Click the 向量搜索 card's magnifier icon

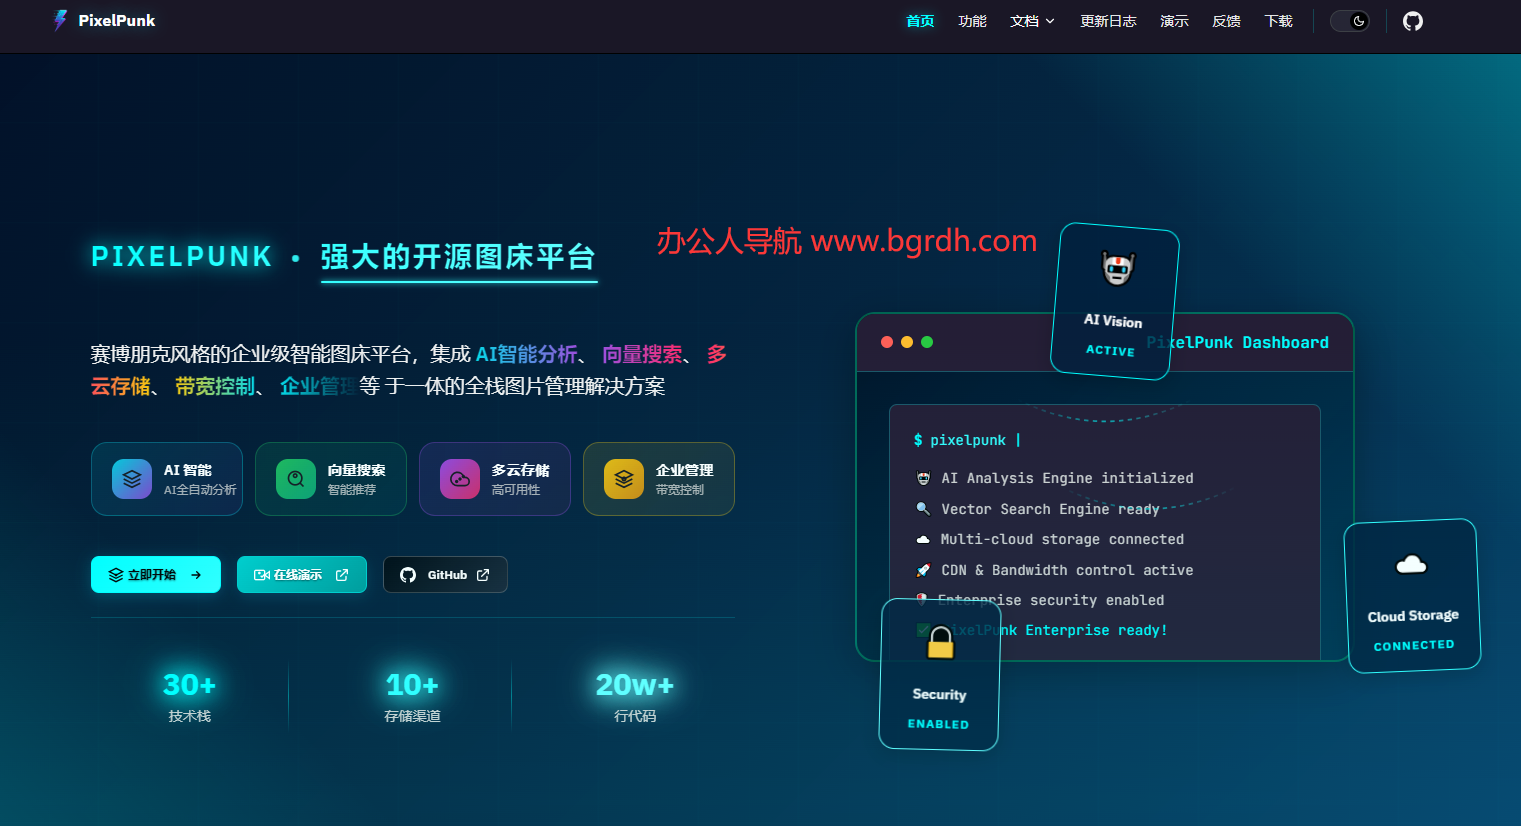coord(296,479)
